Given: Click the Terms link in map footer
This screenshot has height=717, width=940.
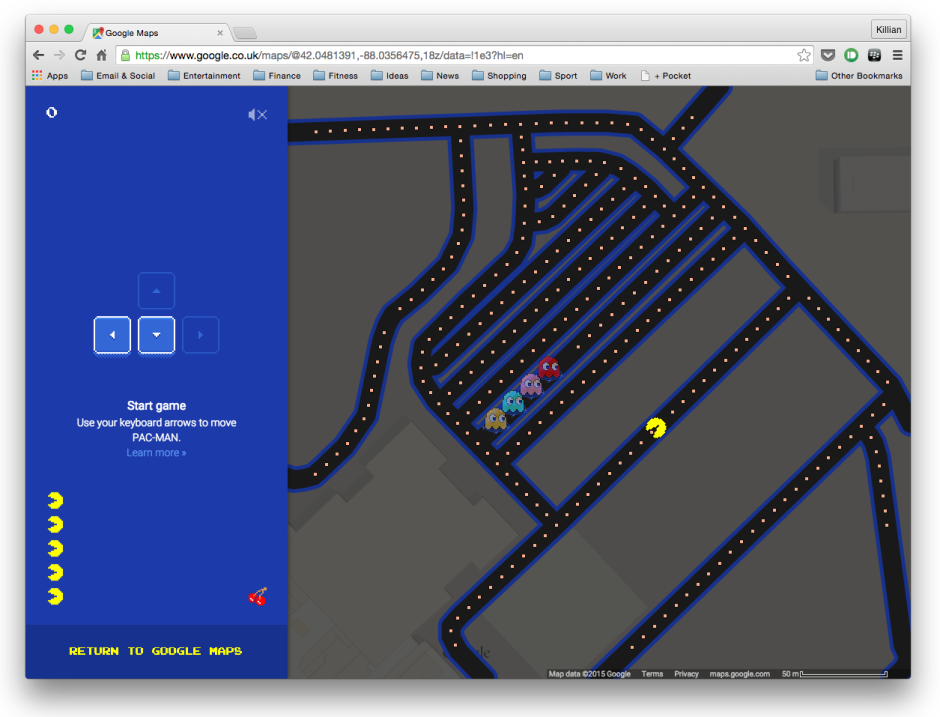Looking at the screenshot, I should pos(652,674).
